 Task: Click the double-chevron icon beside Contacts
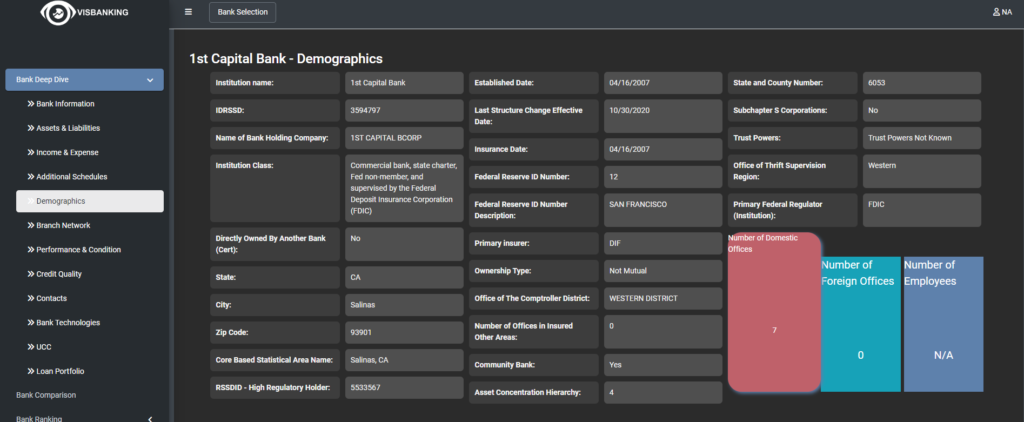tap(29, 298)
